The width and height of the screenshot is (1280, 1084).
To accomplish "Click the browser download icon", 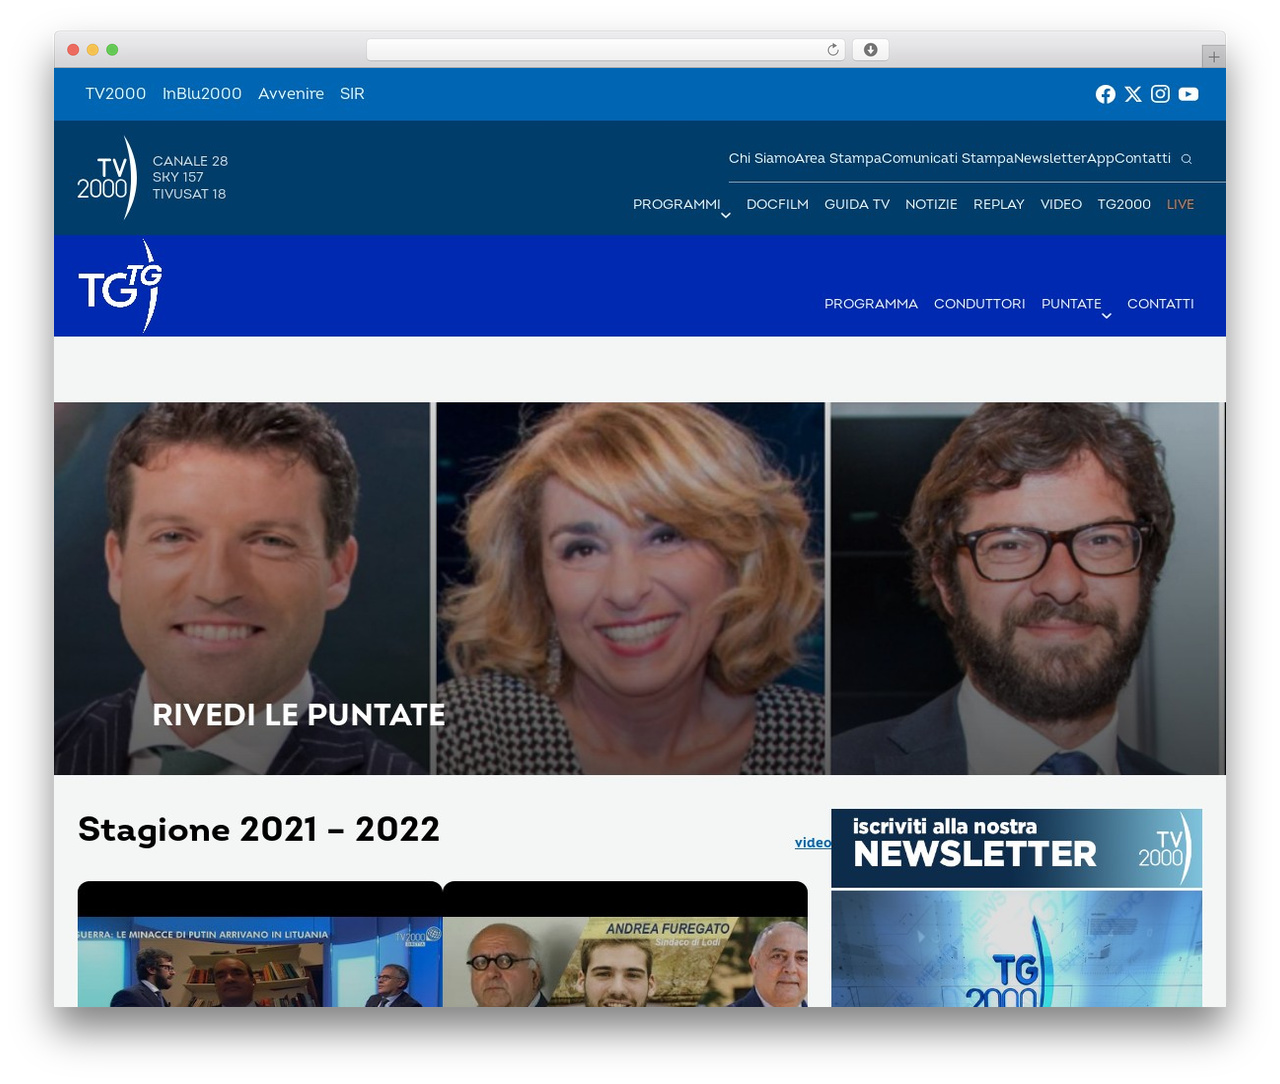I will click(870, 50).
